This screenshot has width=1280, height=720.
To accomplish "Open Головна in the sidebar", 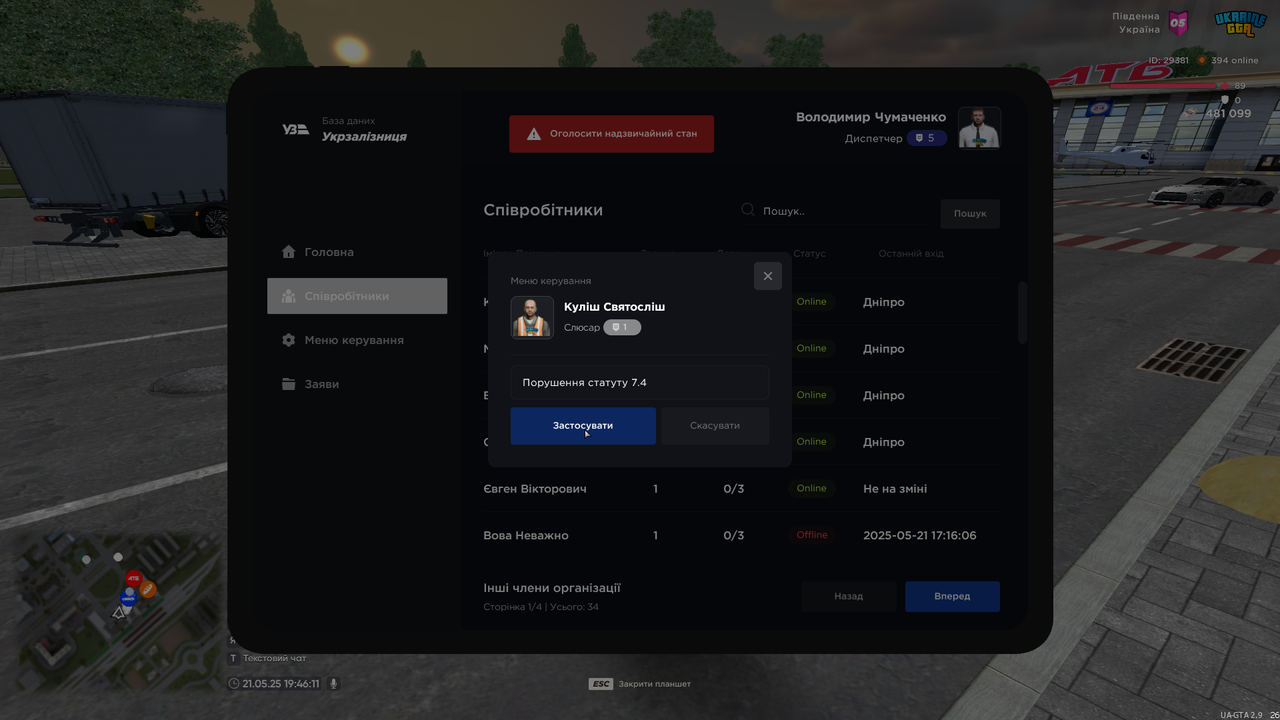I will pyautogui.click(x=357, y=252).
